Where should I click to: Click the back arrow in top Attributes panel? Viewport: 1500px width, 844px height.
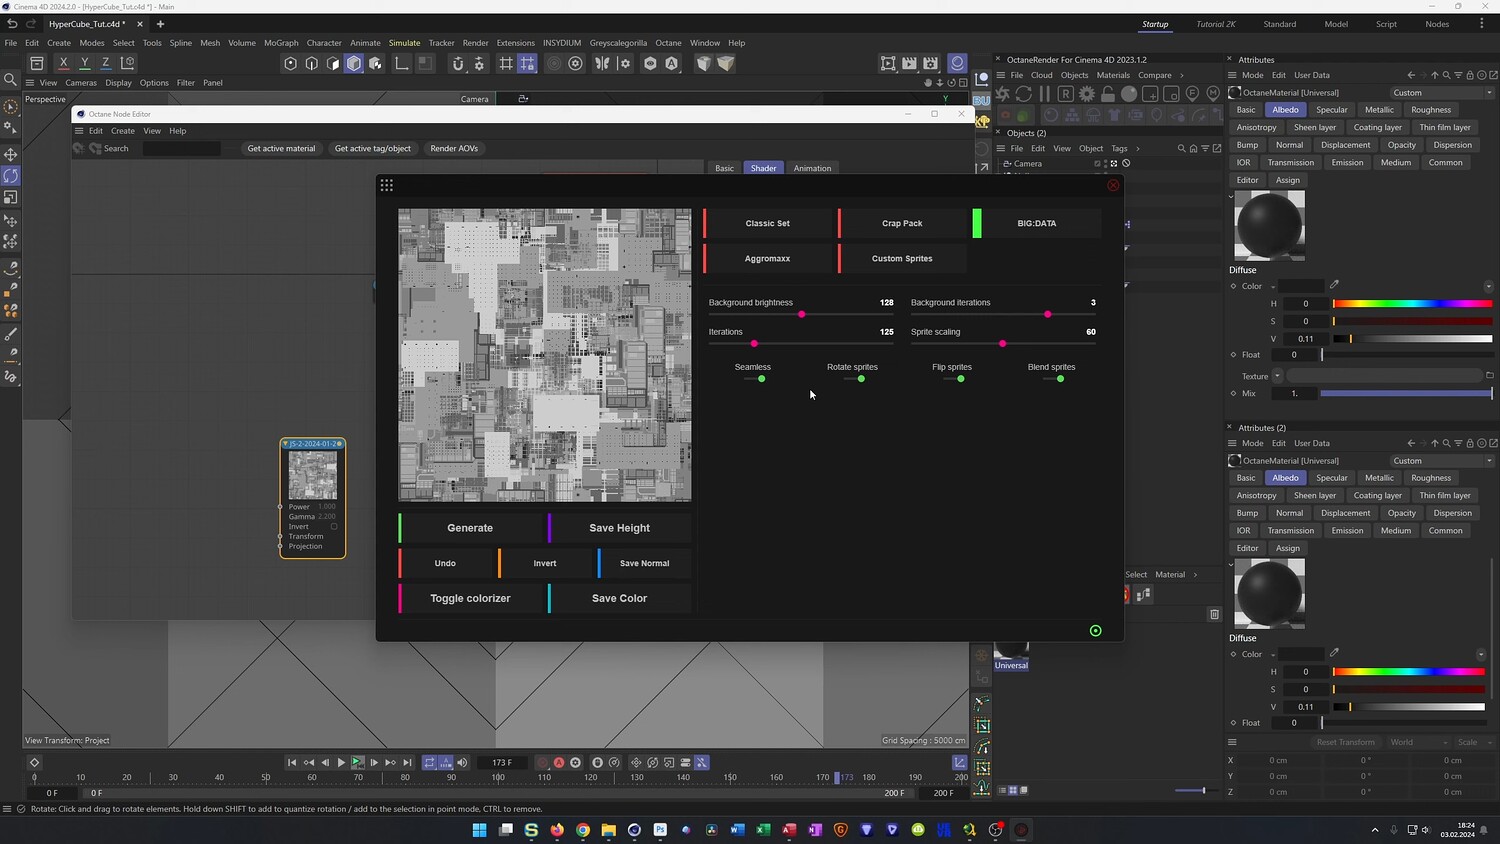tap(1411, 75)
